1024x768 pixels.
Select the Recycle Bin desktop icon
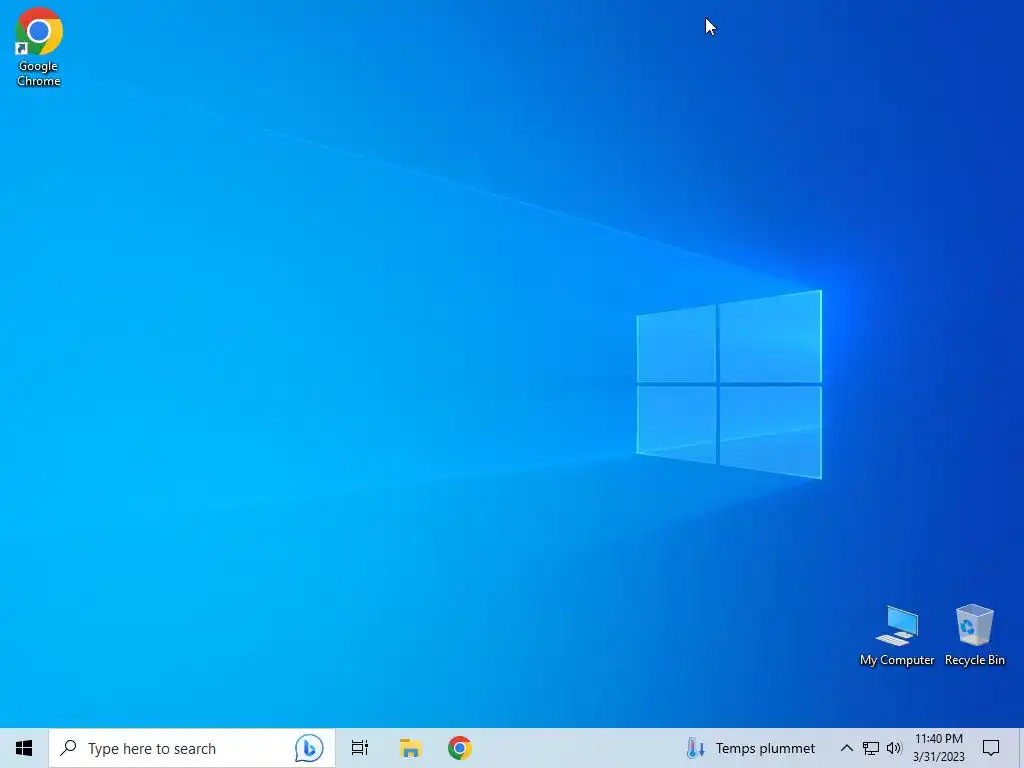click(974, 635)
